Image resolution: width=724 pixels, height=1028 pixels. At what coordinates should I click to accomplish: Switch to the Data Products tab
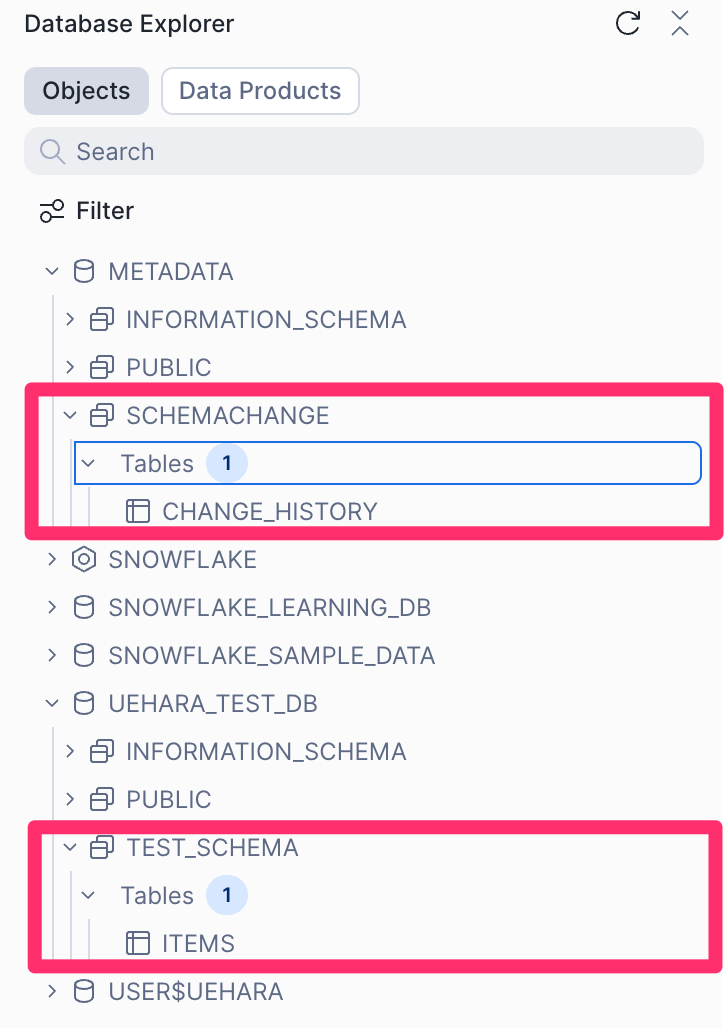[x=260, y=91]
